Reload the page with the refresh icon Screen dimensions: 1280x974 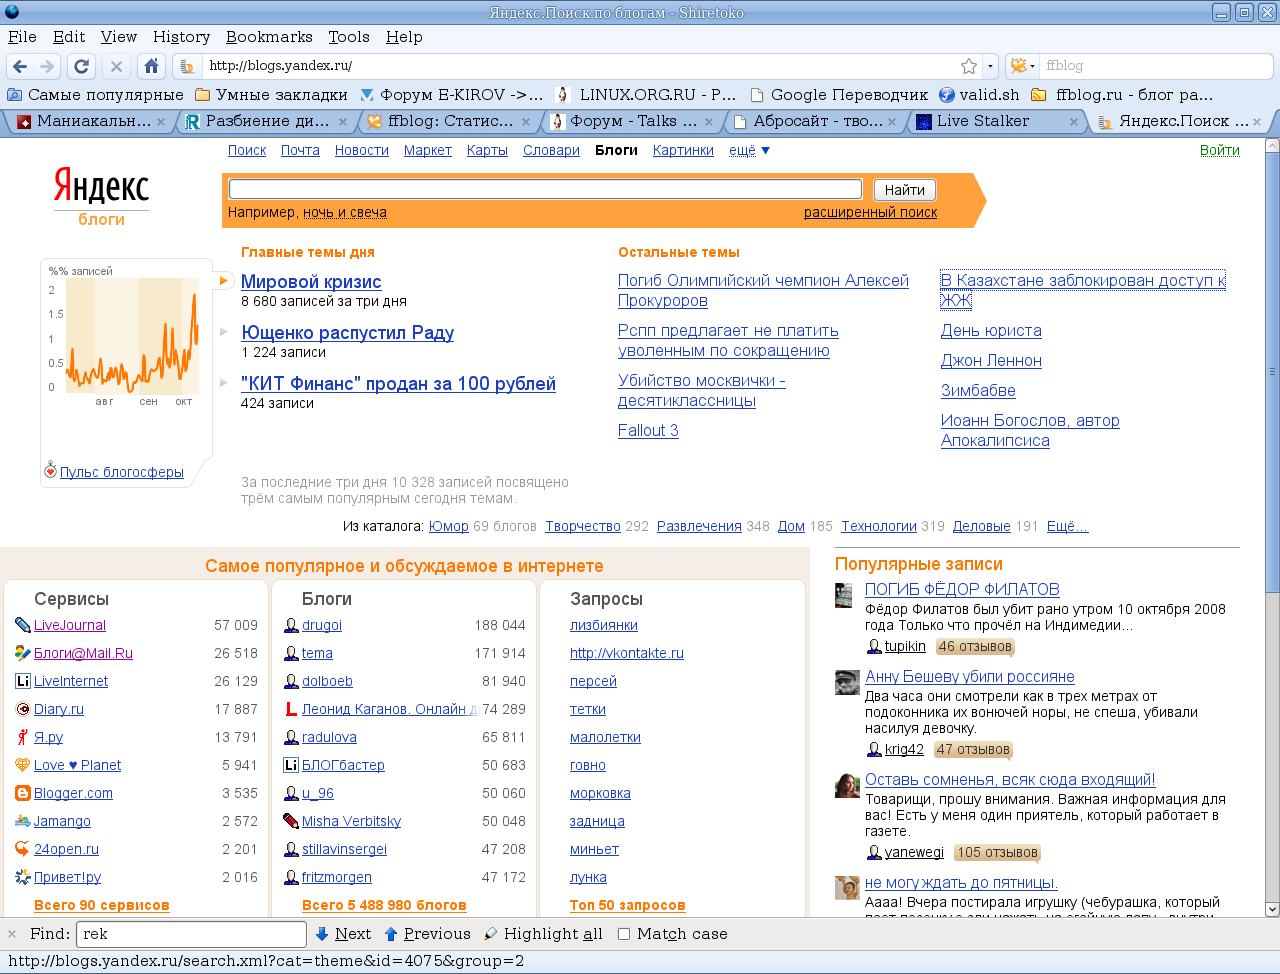[82, 66]
